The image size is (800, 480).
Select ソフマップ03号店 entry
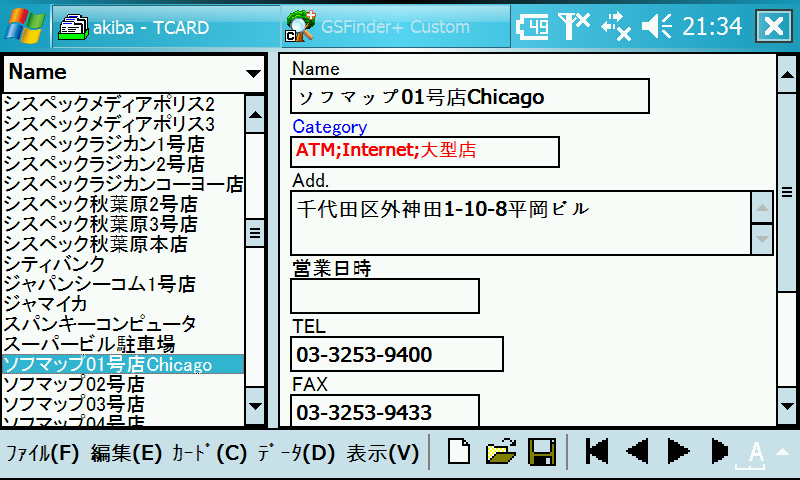[123, 403]
